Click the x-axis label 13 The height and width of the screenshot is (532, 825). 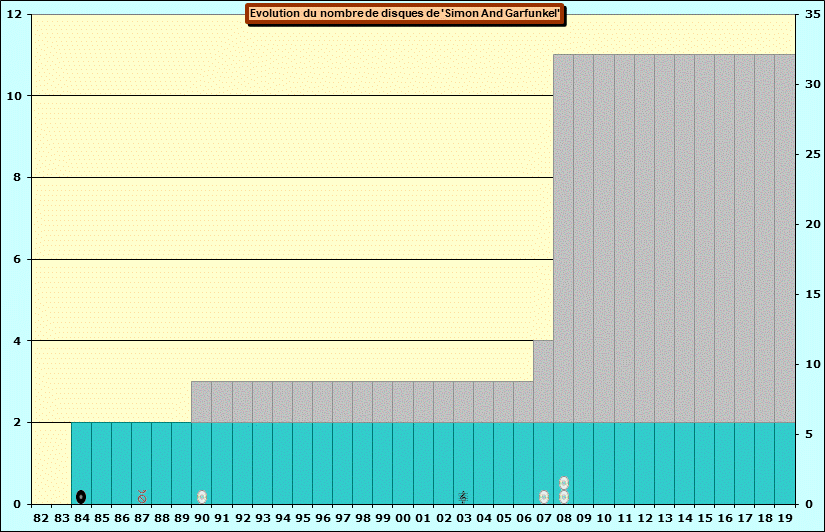[x=664, y=518]
